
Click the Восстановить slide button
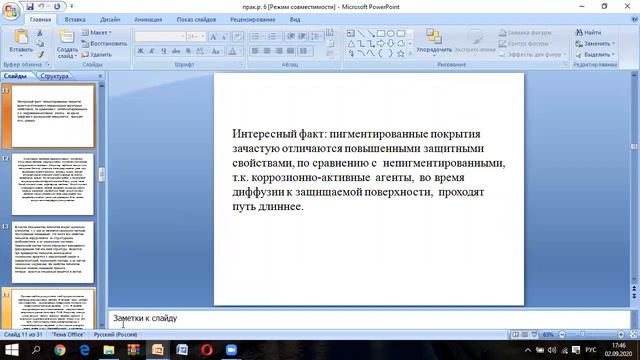pyautogui.click(x=104, y=44)
